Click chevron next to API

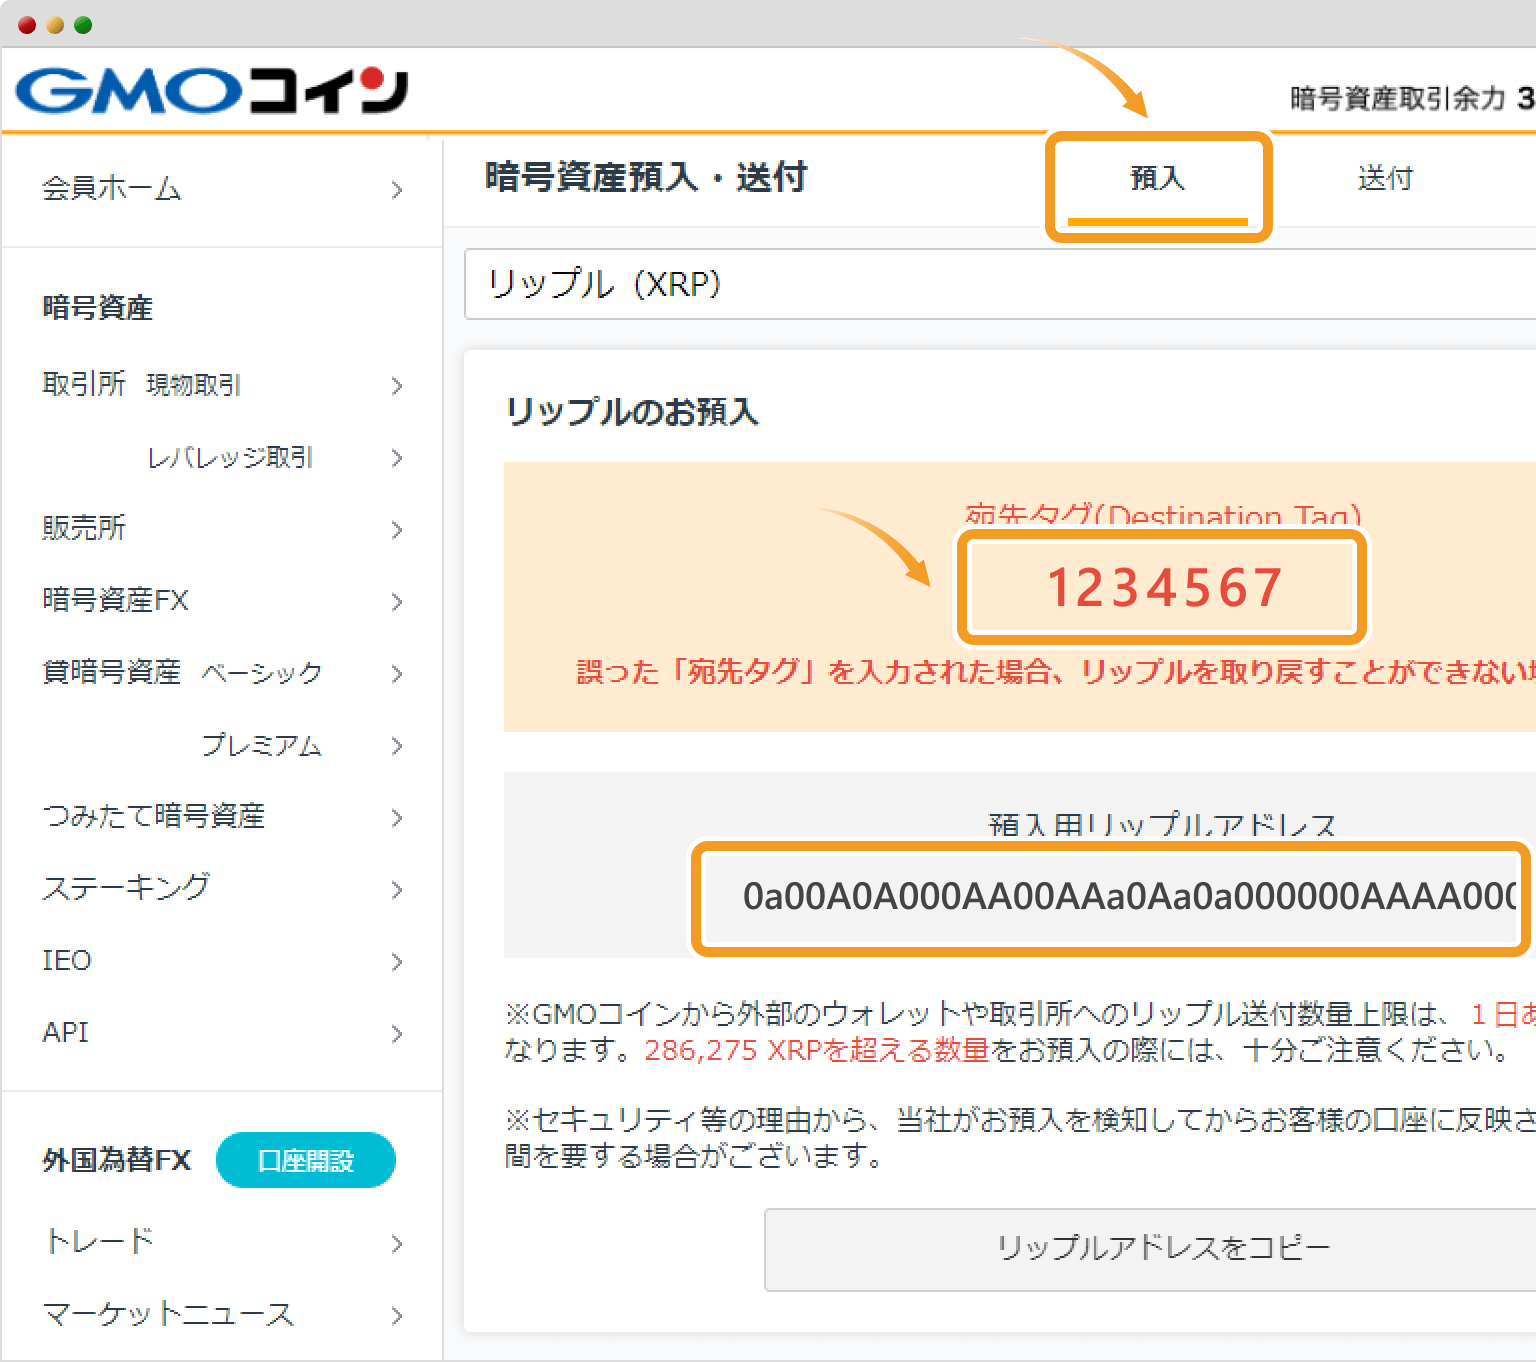pyautogui.click(x=397, y=1034)
